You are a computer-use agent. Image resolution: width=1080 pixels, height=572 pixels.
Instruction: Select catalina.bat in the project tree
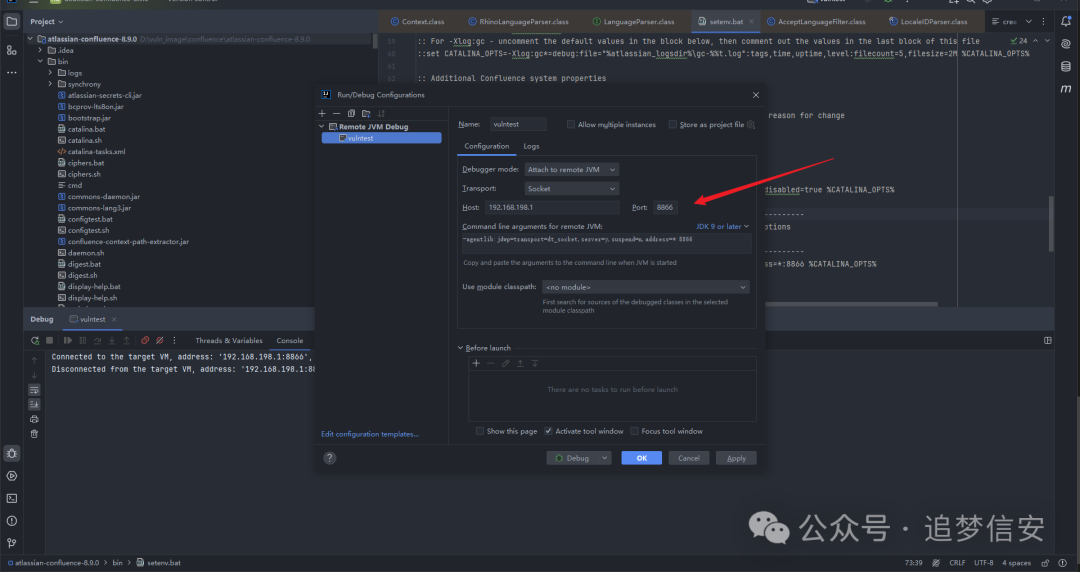pyautogui.click(x=86, y=129)
